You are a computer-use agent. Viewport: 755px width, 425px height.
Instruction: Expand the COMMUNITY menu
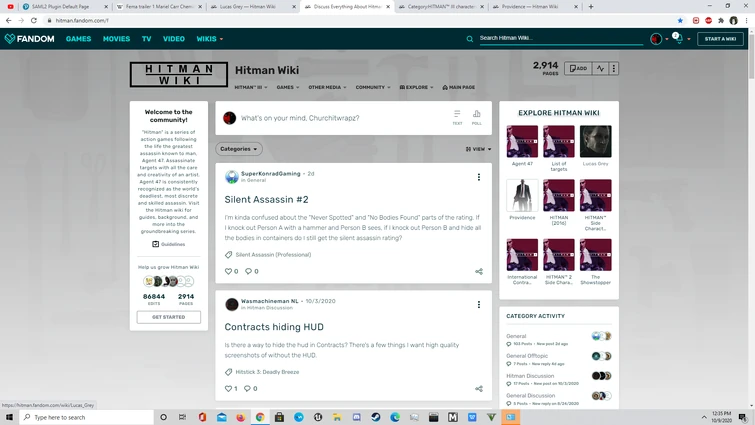373,88
